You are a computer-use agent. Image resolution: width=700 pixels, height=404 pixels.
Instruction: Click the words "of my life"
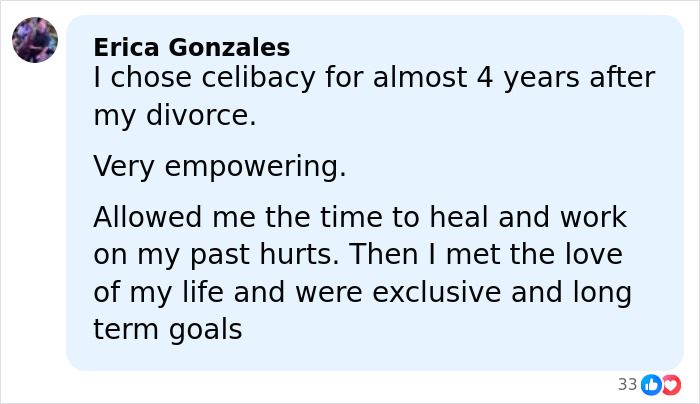point(154,292)
